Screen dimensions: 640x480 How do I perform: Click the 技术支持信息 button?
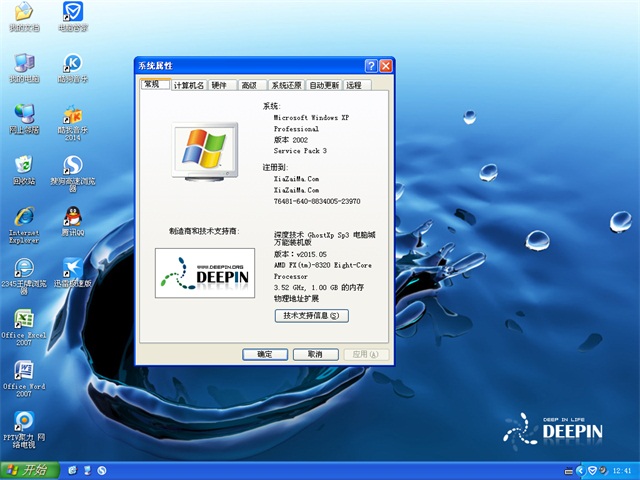click(x=311, y=316)
